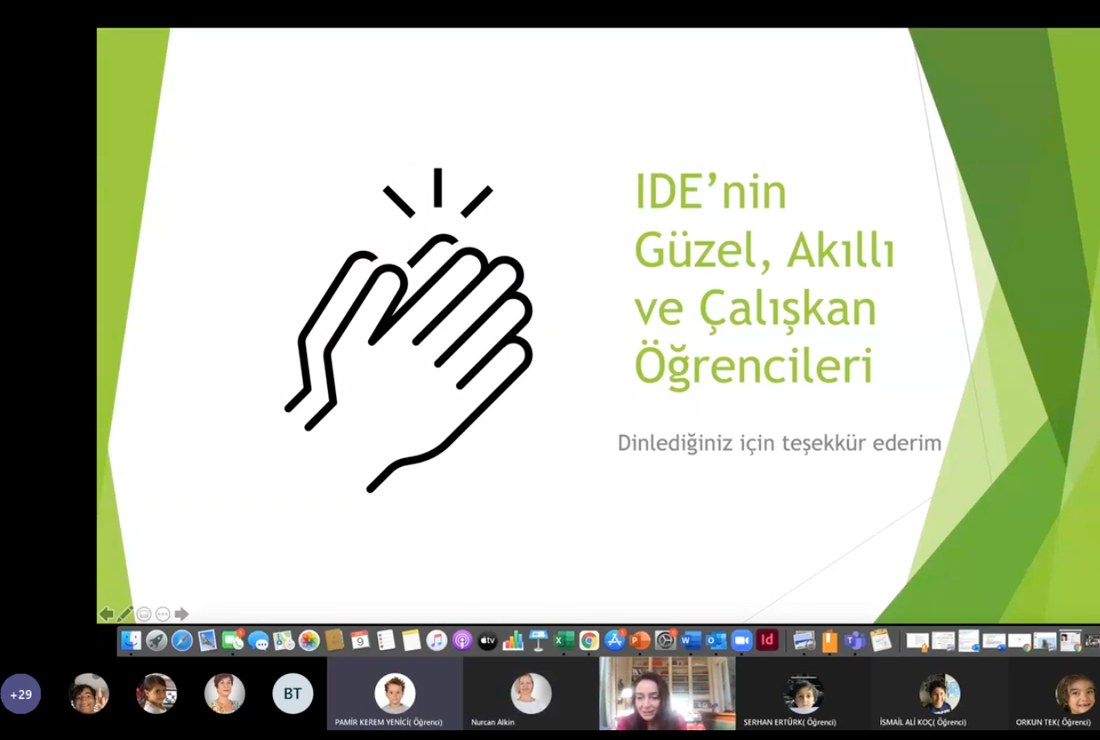Open the Notes app in the dock

[x=411, y=640]
